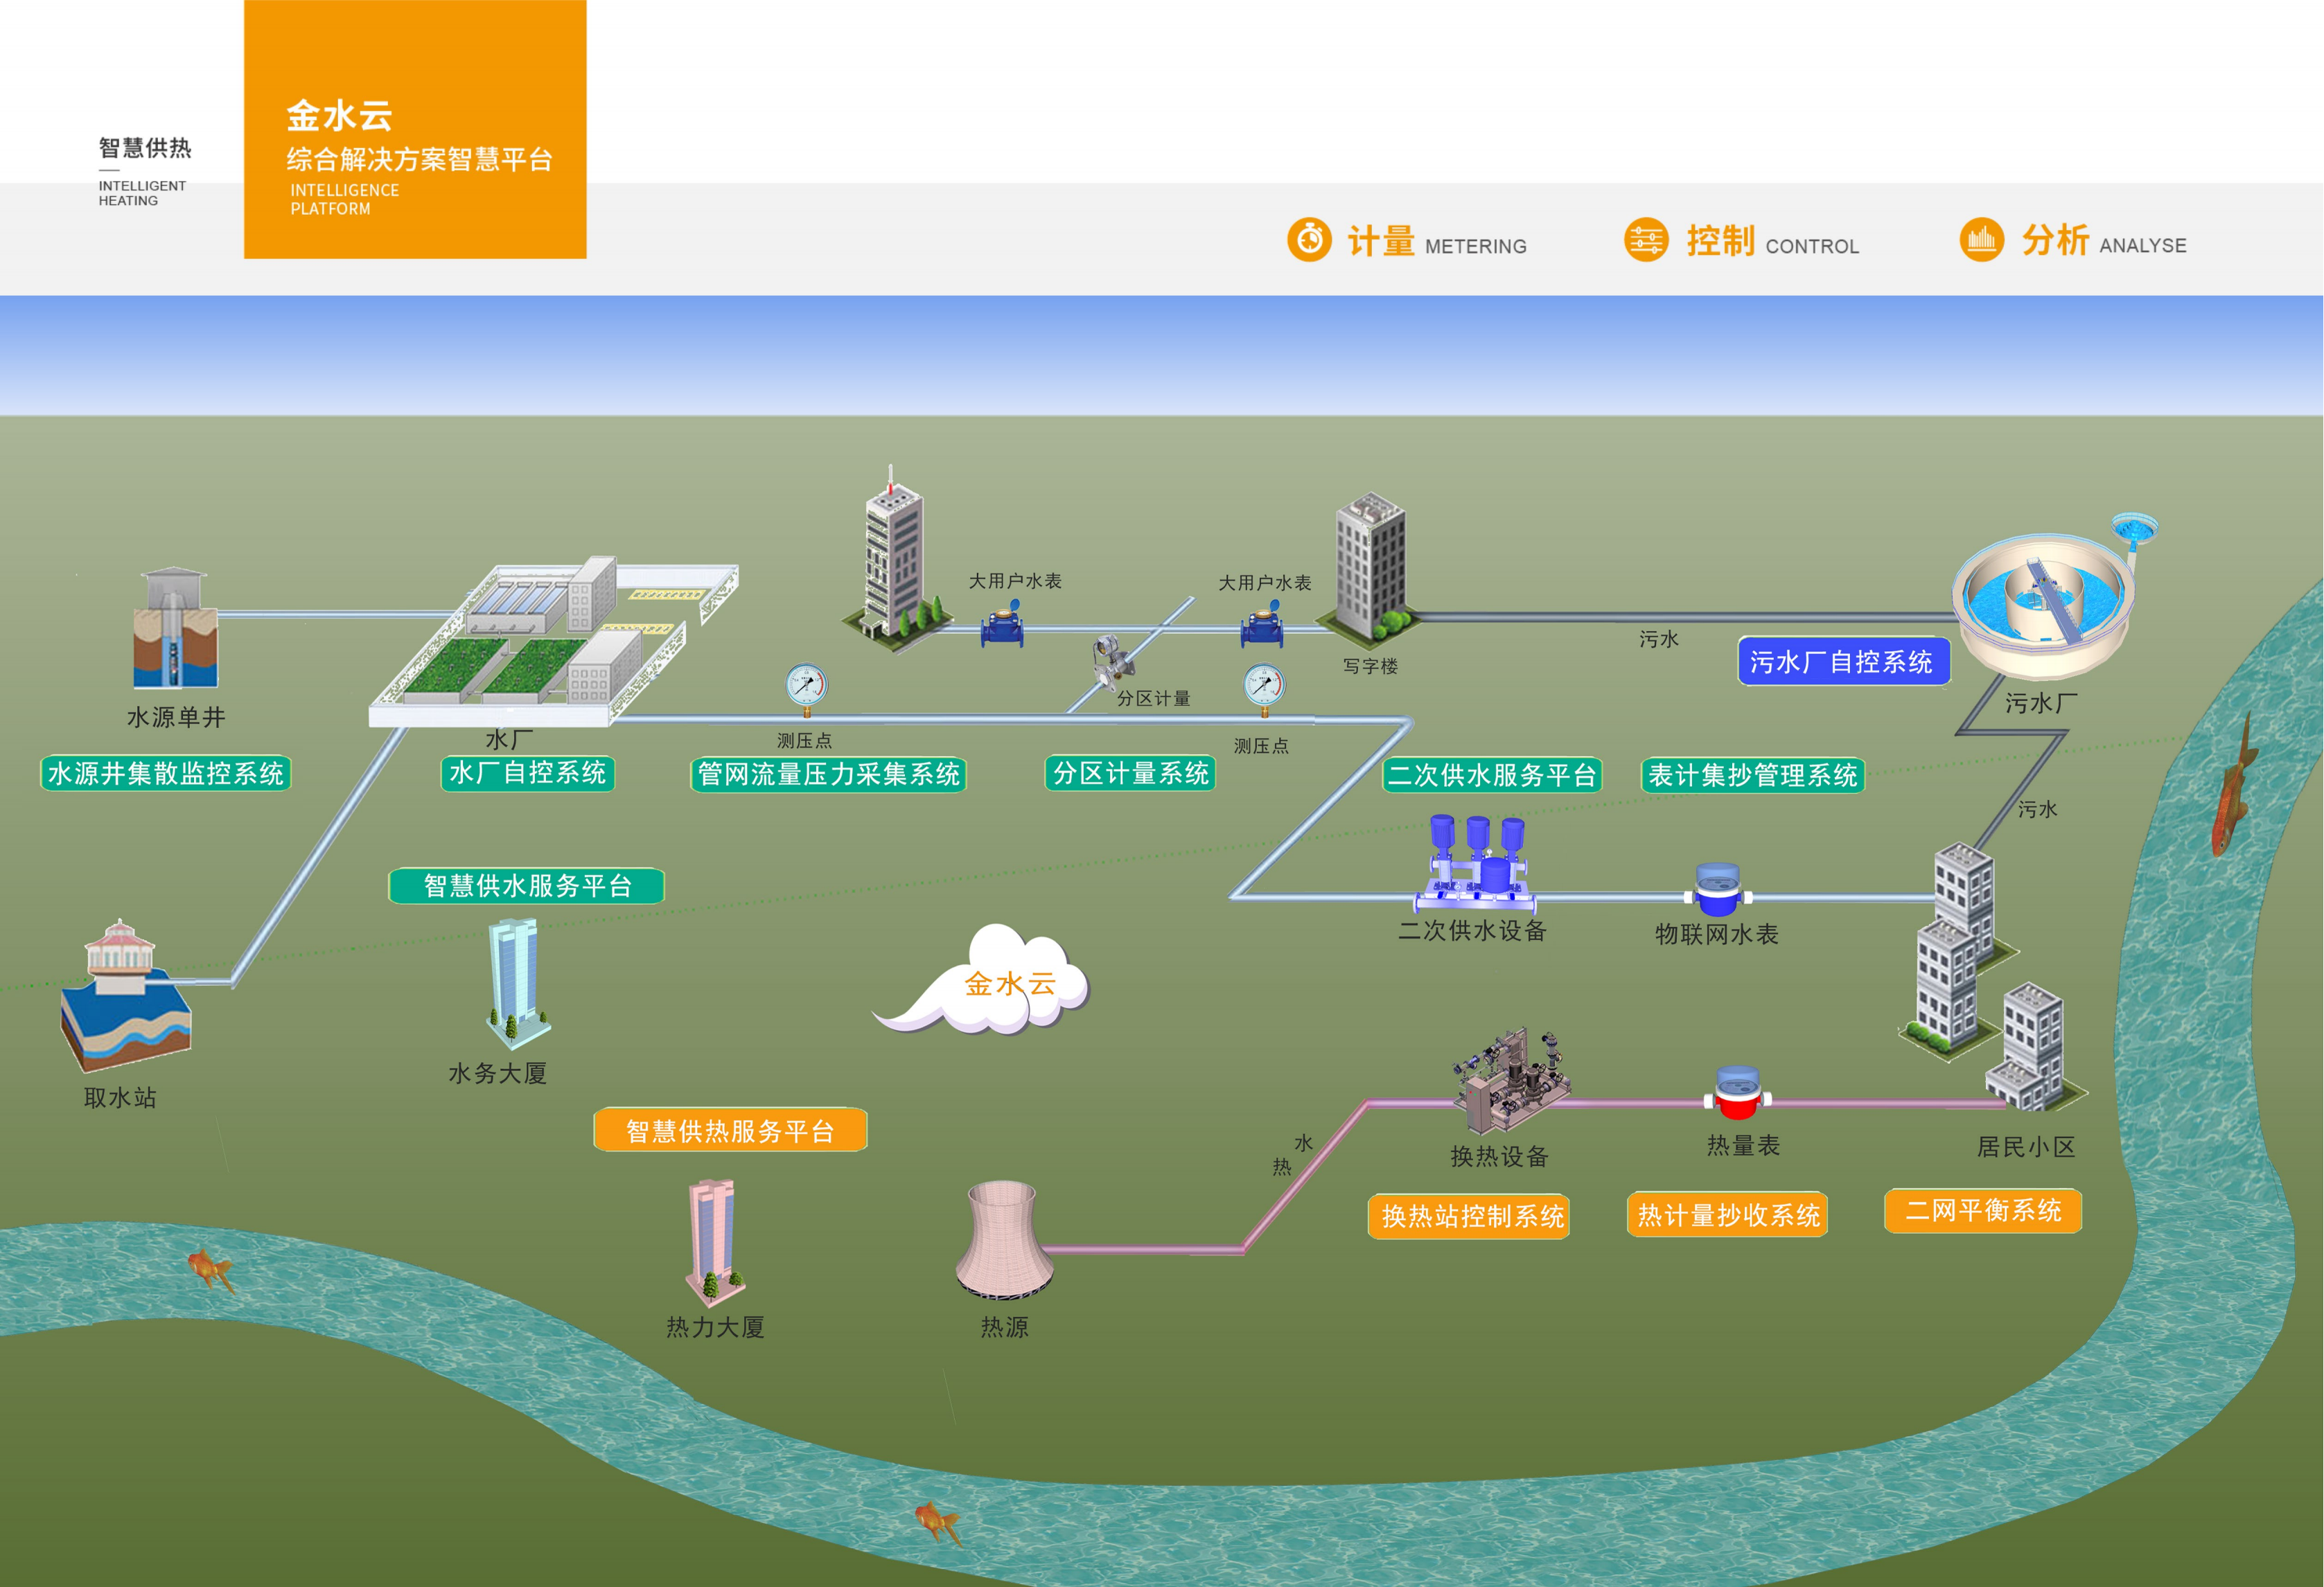2324x1587 pixels.
Task: Click the 水务大厦 building icon
Action: (516, 983)
